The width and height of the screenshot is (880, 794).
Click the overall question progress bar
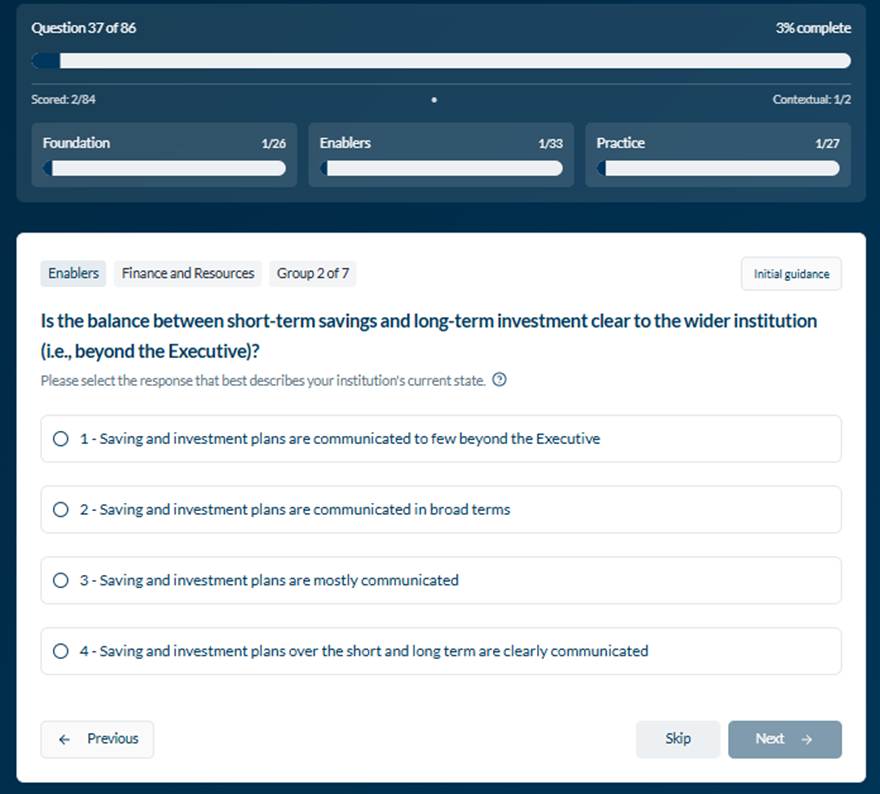[x=441, y=61]
